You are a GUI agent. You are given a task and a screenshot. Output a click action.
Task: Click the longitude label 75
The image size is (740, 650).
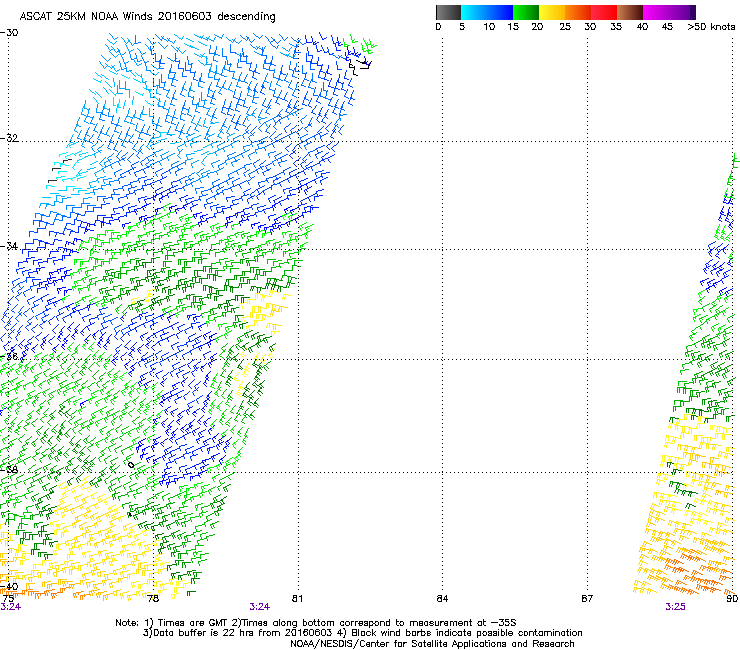point(8,599)
